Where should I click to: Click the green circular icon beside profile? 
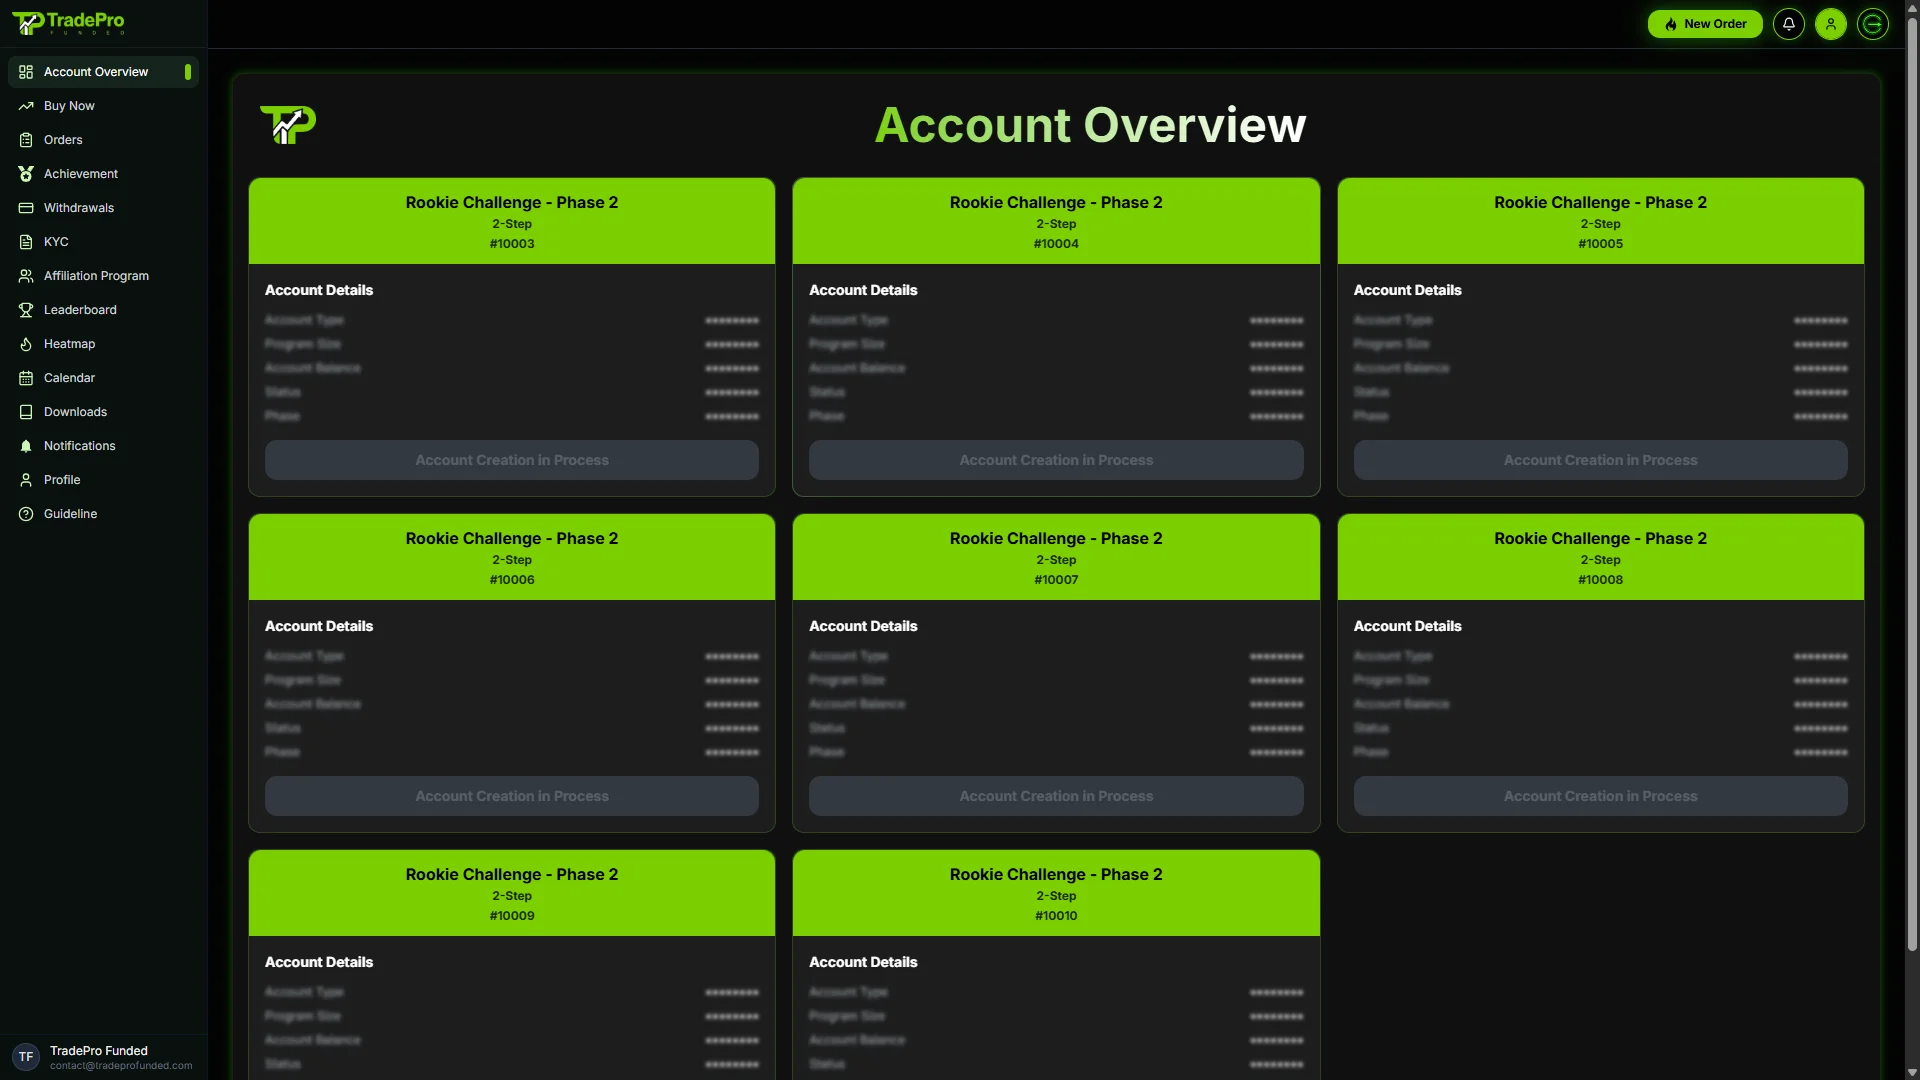click(x=1873, y=24)
